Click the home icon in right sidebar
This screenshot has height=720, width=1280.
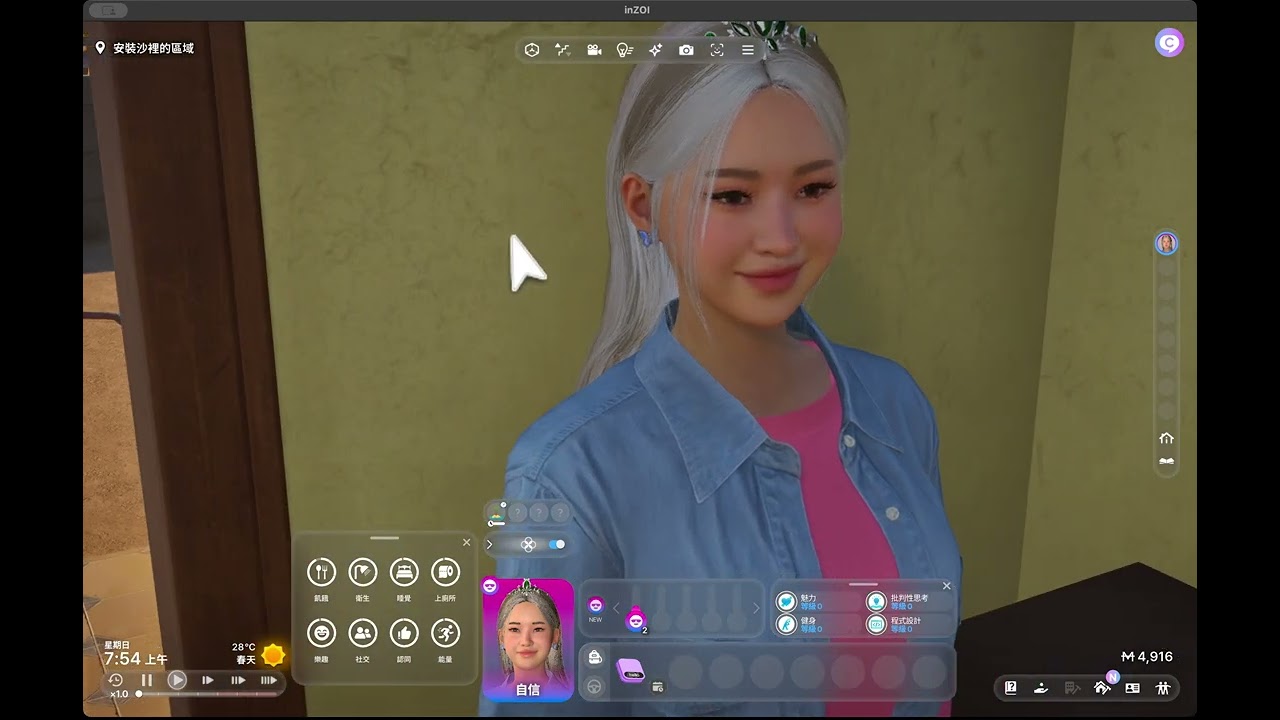[x=1166, y=438]
